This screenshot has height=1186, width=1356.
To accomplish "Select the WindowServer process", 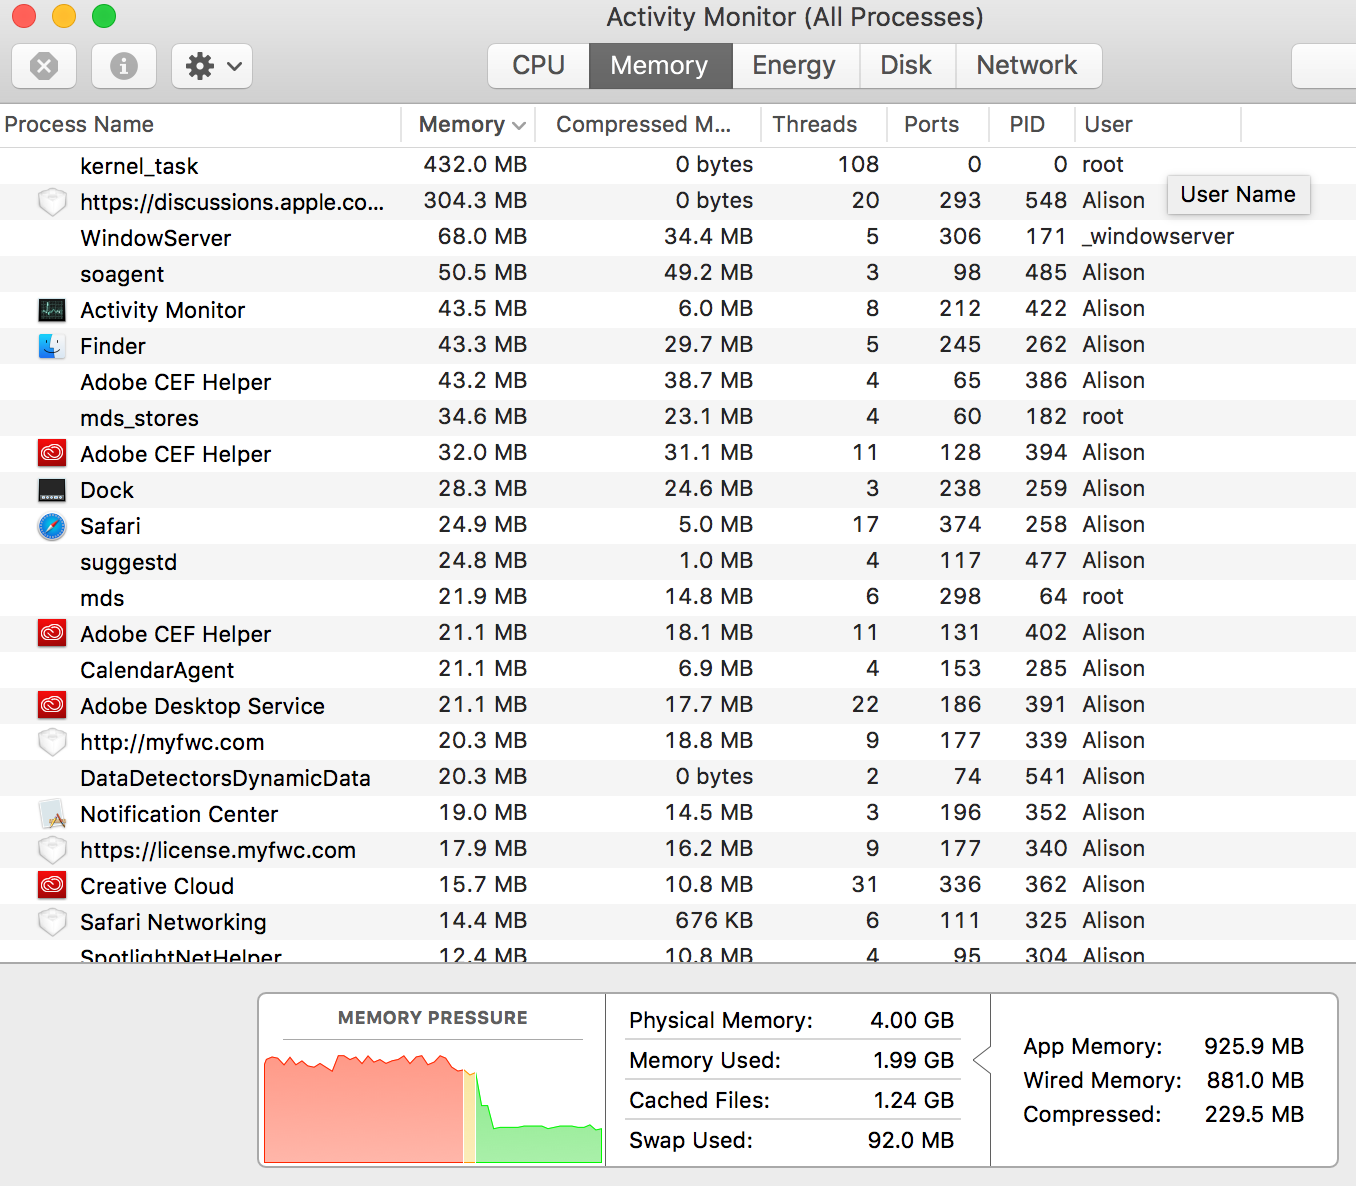I will 156,238.
